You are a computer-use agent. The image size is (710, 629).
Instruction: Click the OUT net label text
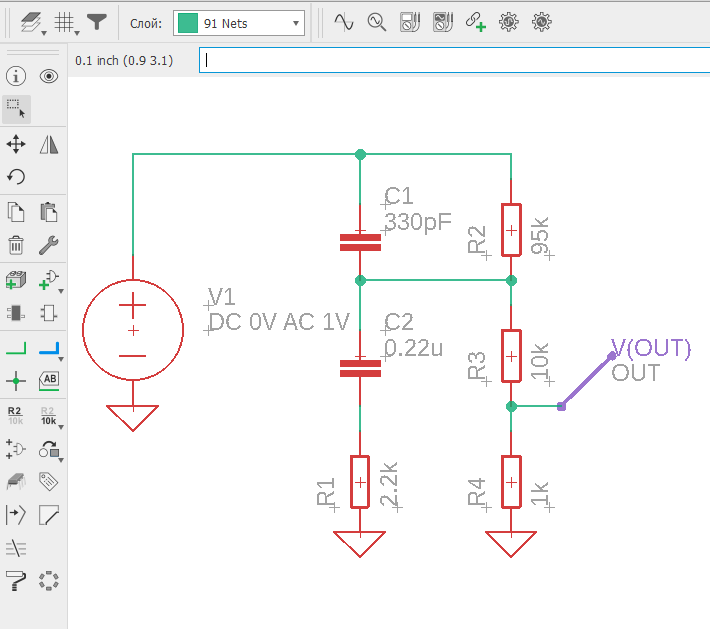636,373
